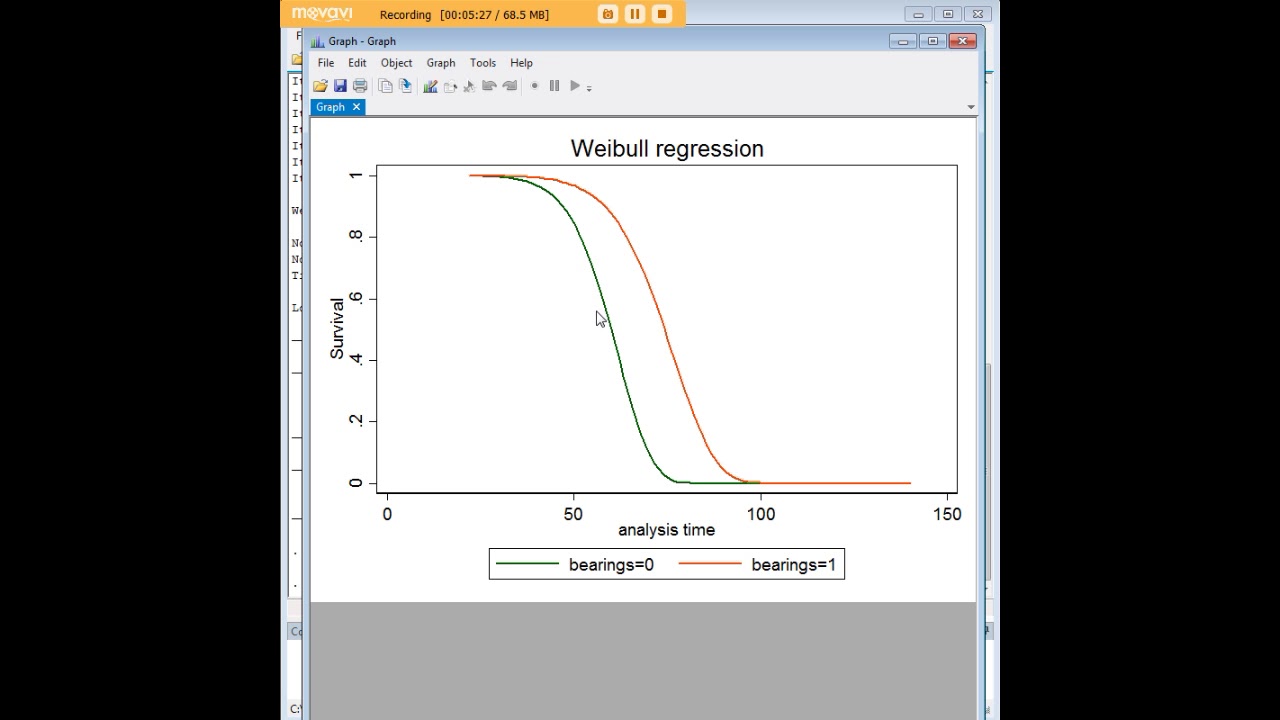Close the Graph window

point(963,41)
